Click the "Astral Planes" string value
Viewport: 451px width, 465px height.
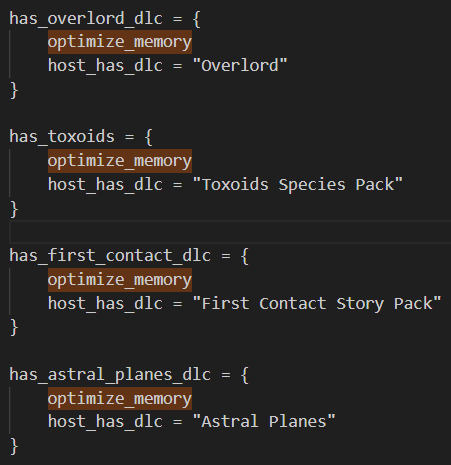[264, 421]
